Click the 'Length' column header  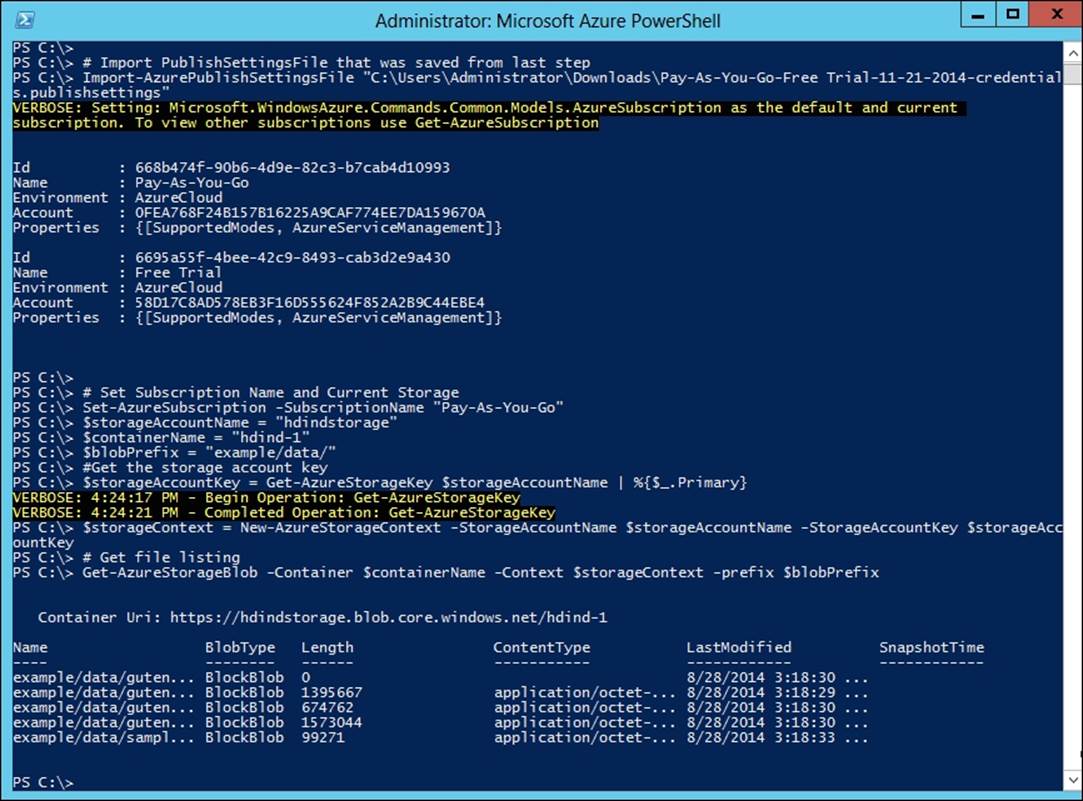pos(327,648)
